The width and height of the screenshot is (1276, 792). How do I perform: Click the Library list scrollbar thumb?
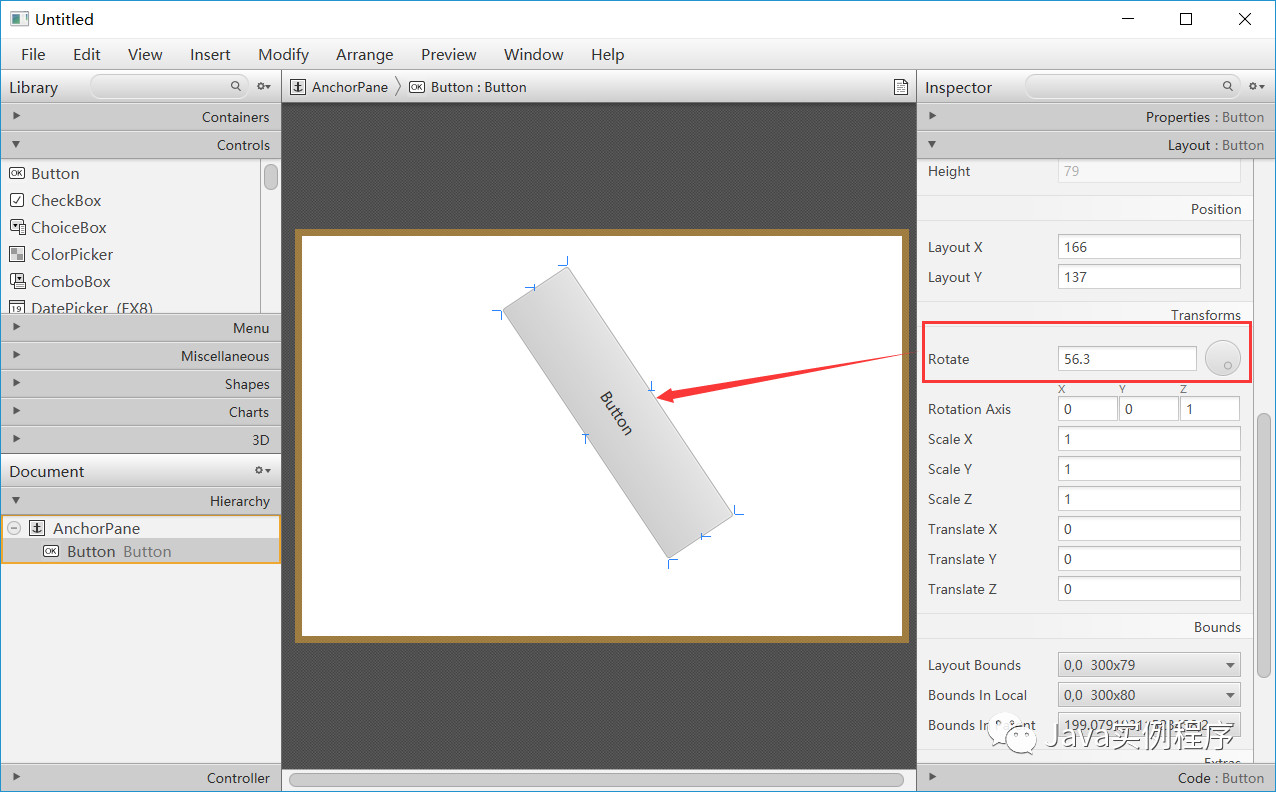coord(271,177)
